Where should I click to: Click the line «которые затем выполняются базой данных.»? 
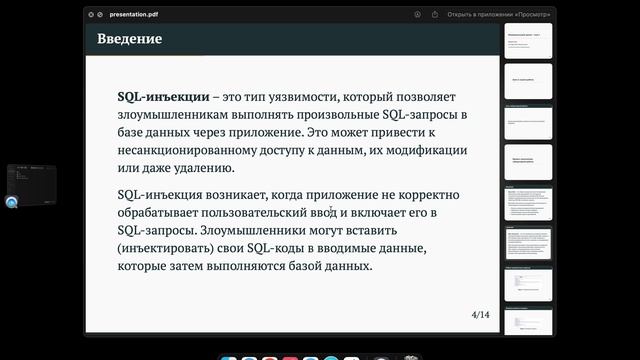click(x=245, y=266)
